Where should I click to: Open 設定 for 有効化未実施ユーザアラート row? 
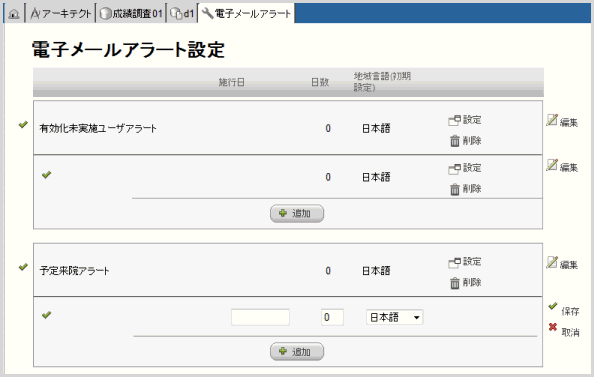465,120
